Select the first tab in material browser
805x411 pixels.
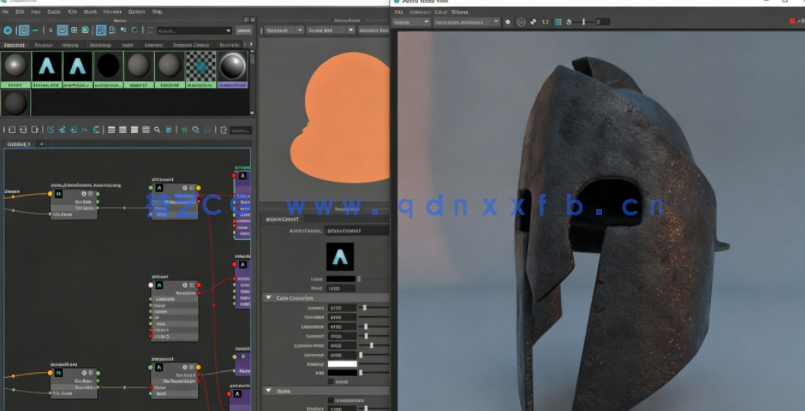click(15, 45)
